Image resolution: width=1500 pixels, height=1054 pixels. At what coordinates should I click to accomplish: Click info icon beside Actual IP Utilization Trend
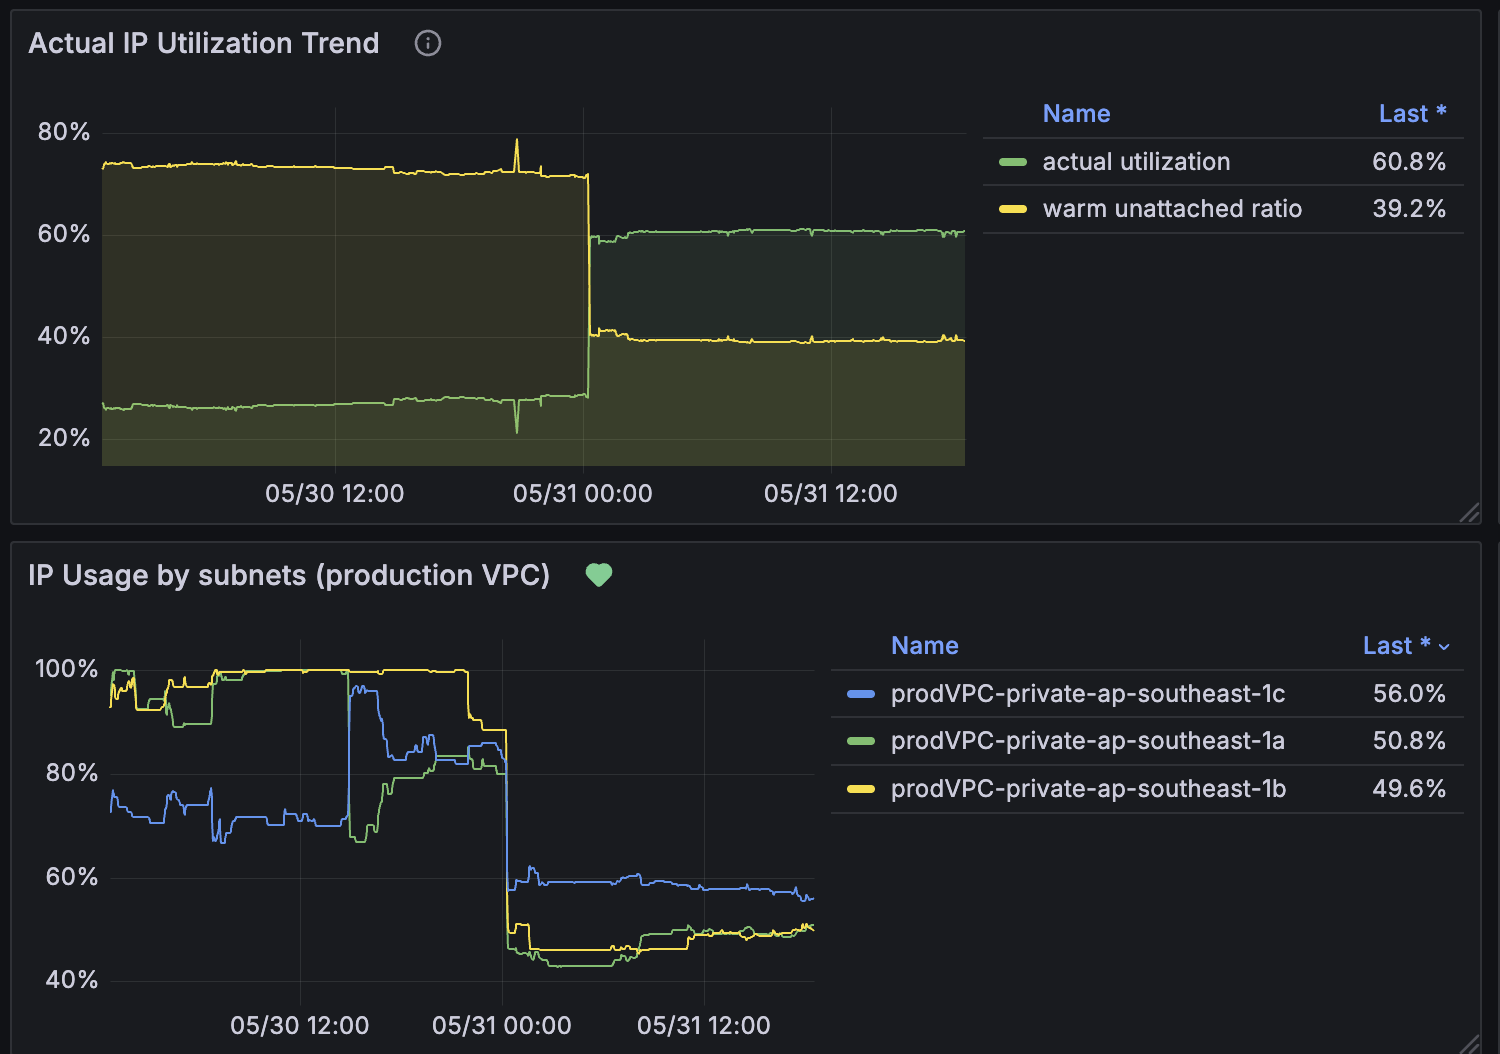pyautogui.click(x=428, y=43)
